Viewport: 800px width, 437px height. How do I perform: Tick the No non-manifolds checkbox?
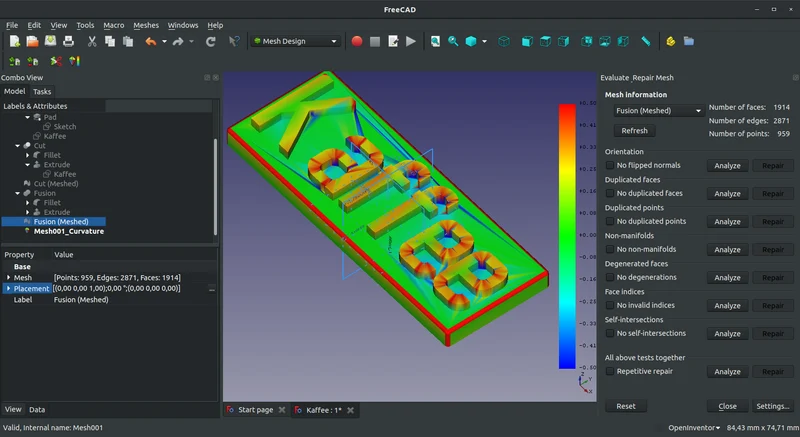pyautogui.click(x=610, y=249)
